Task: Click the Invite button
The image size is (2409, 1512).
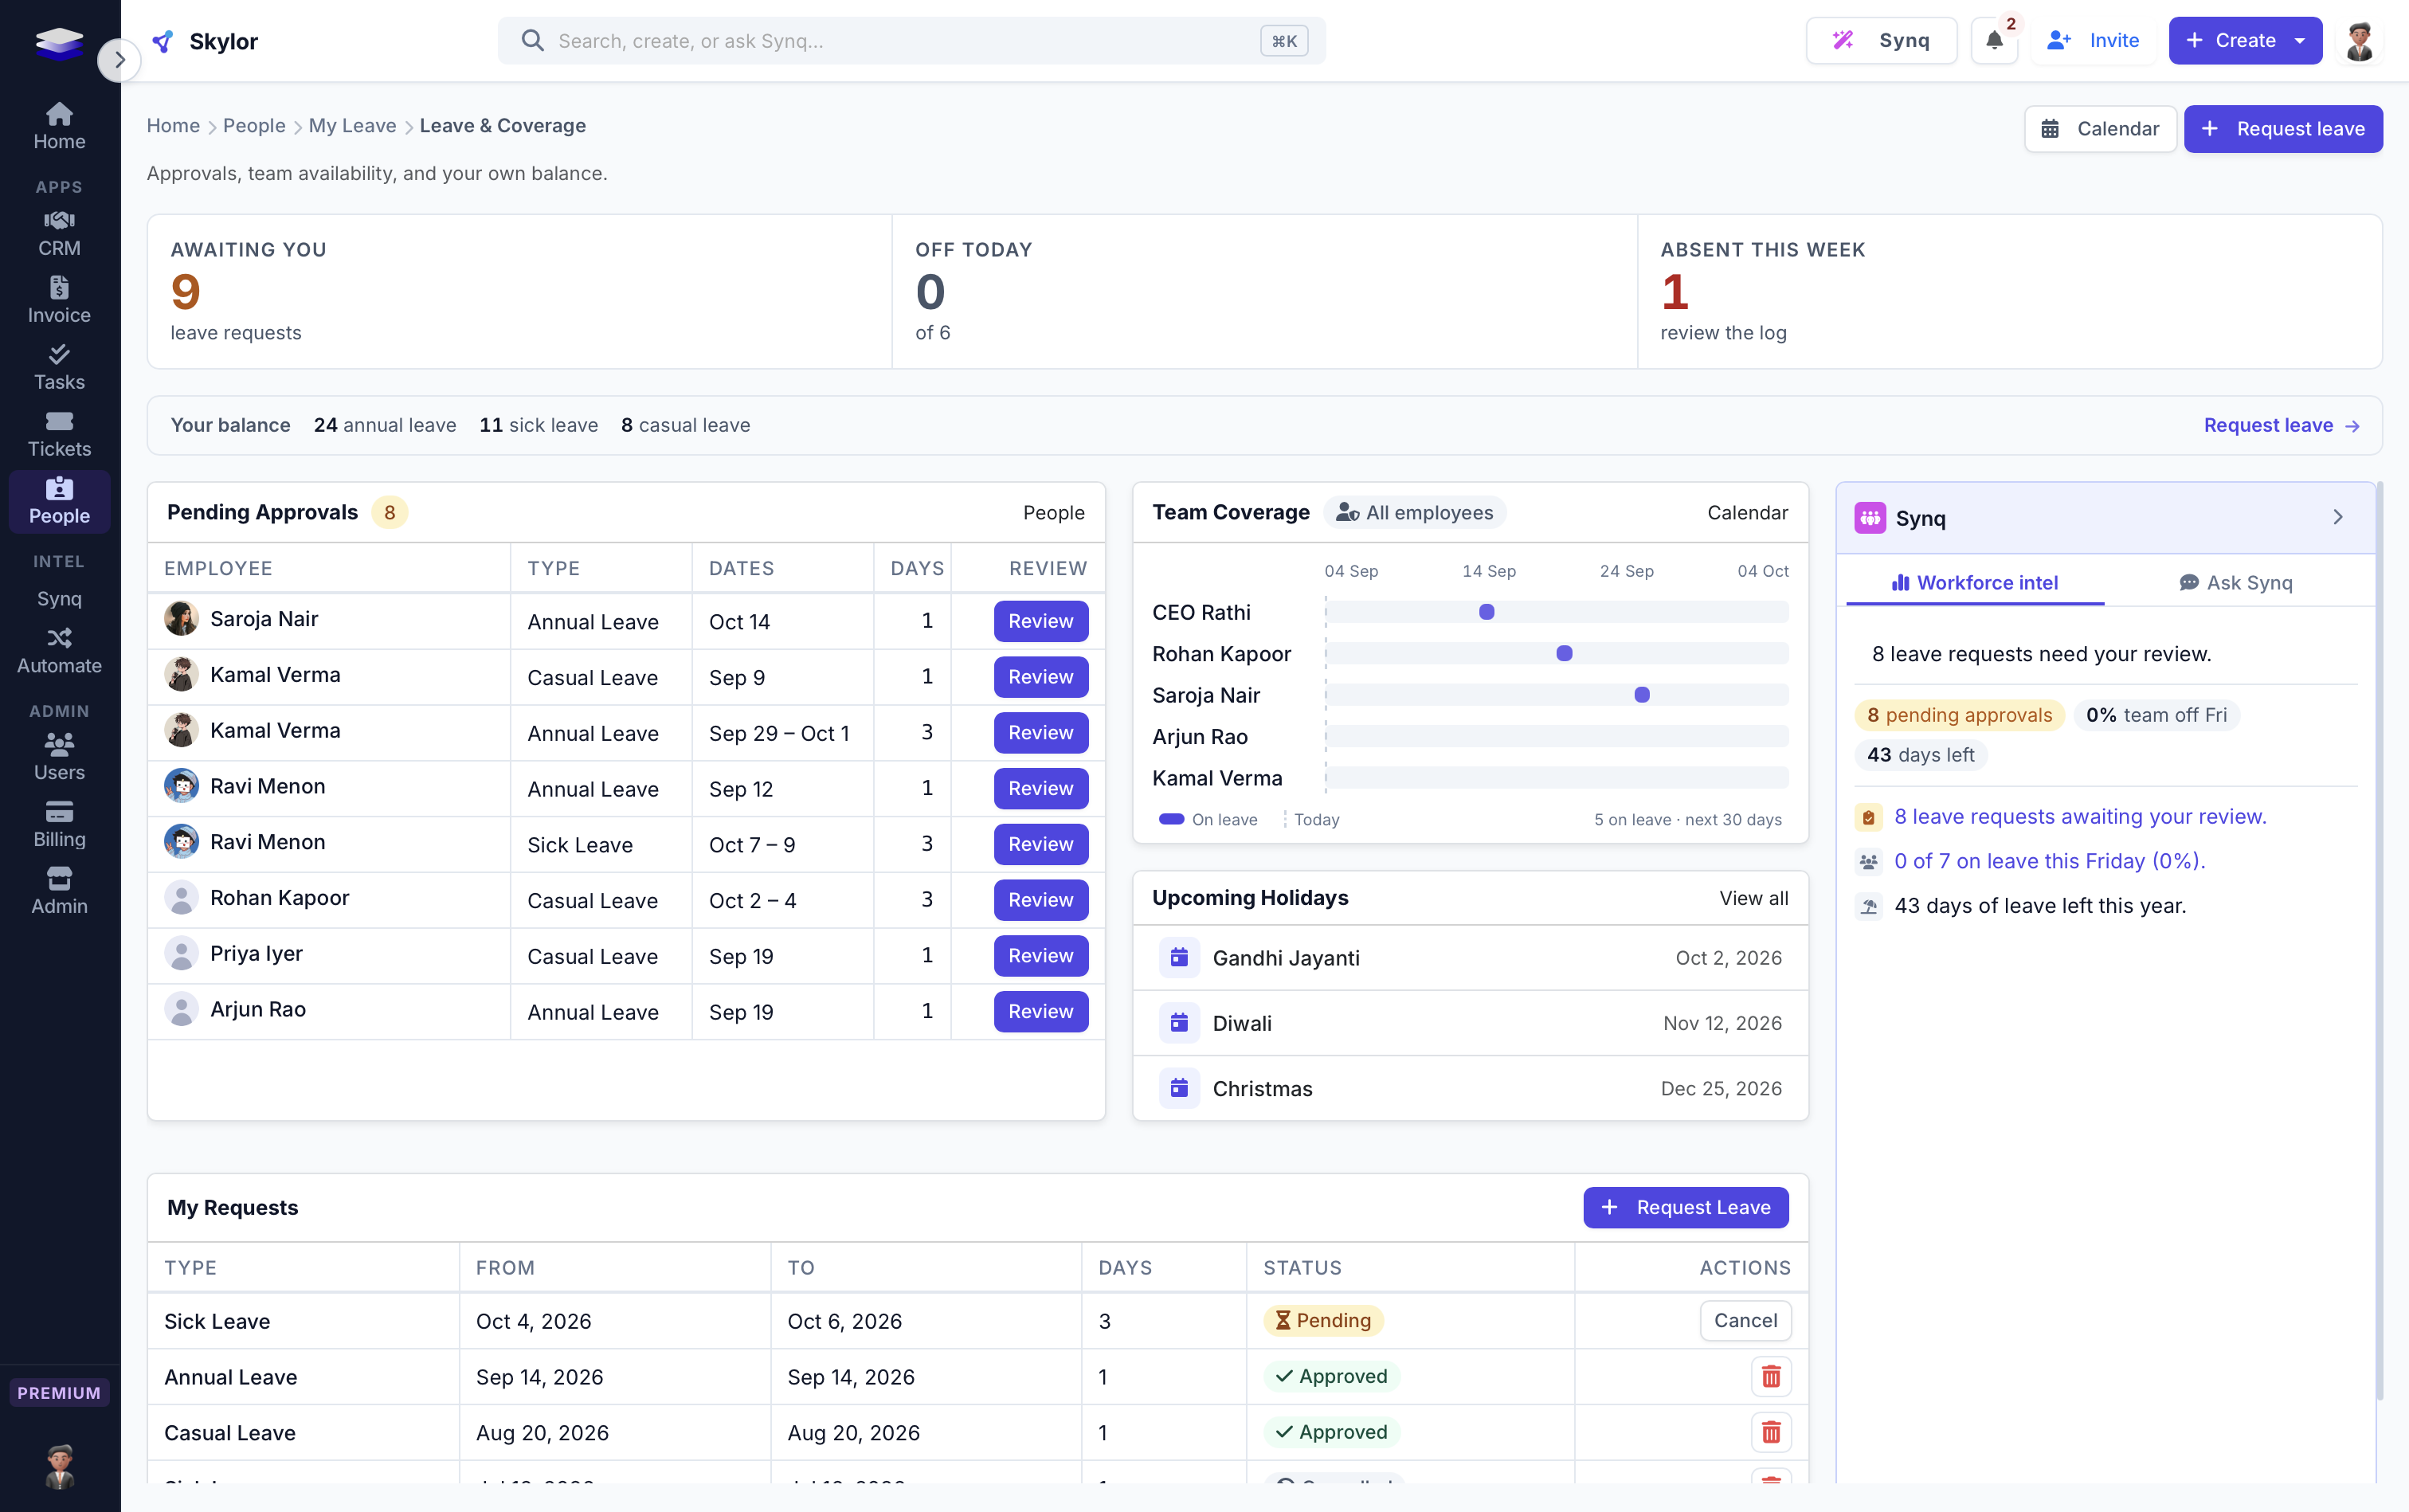Action: click(2093, 41)
